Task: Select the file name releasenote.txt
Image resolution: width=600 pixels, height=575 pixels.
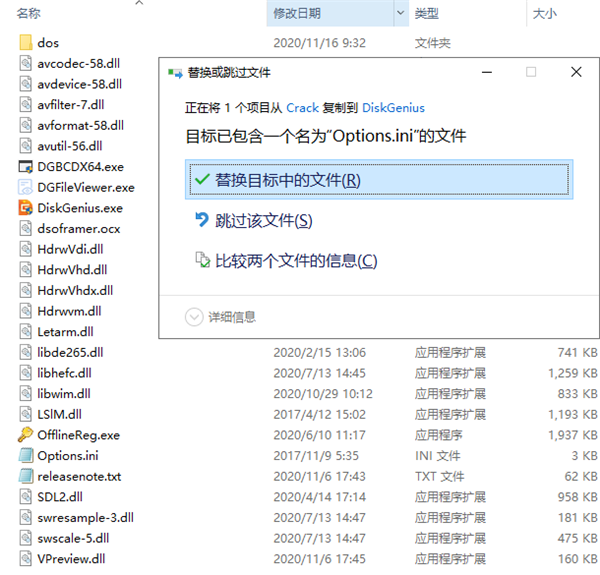Action: pos(79,476)
